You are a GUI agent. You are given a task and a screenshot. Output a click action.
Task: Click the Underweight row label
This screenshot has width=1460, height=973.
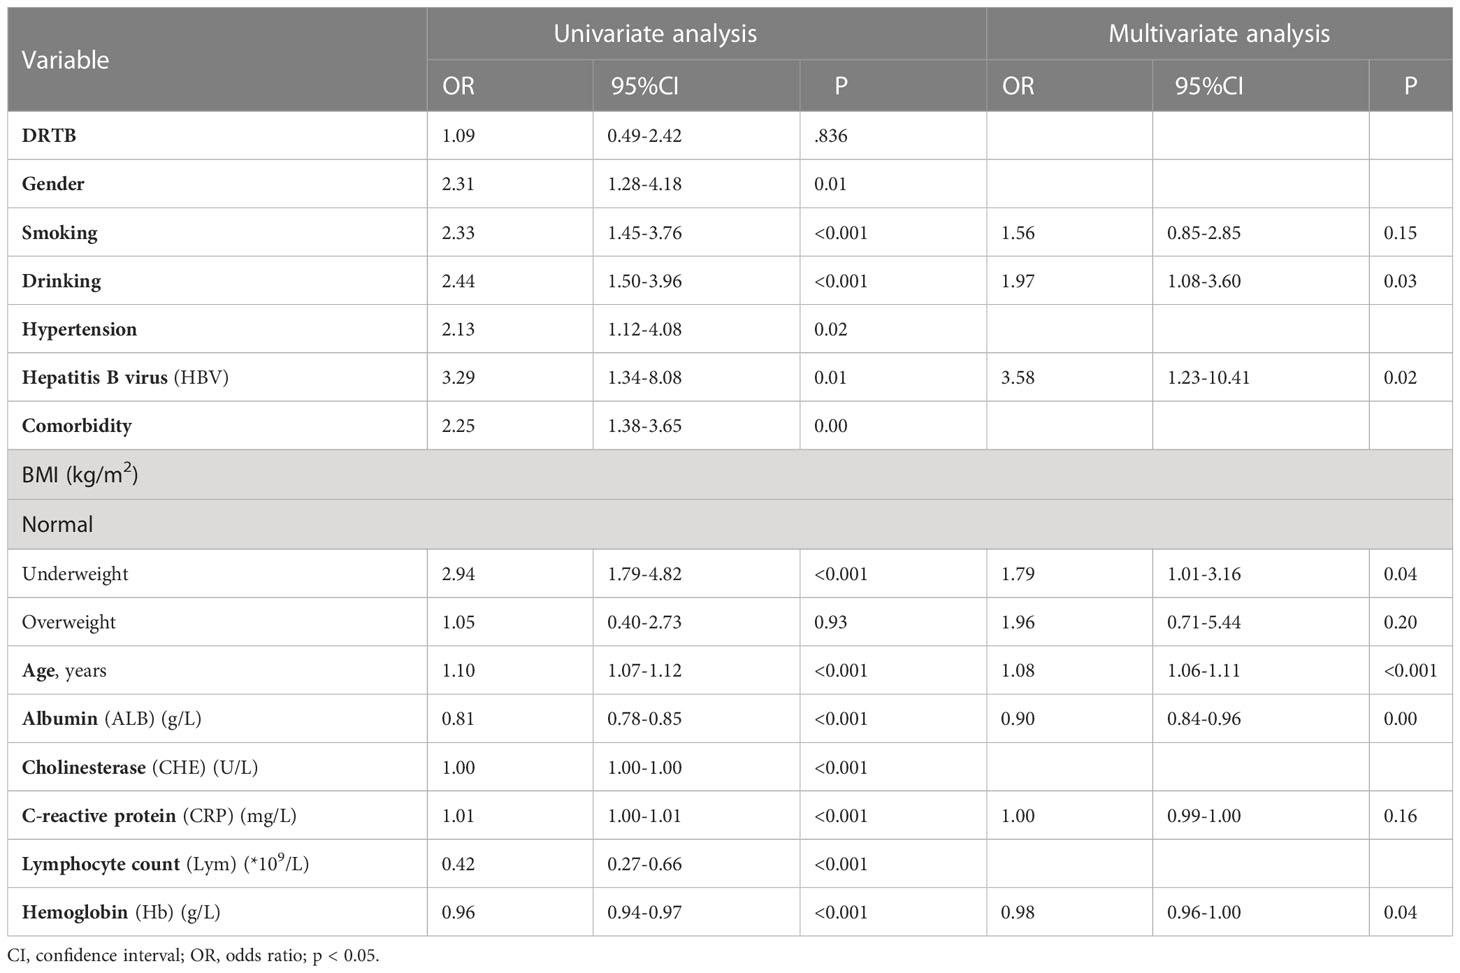(x=75, y=574)
